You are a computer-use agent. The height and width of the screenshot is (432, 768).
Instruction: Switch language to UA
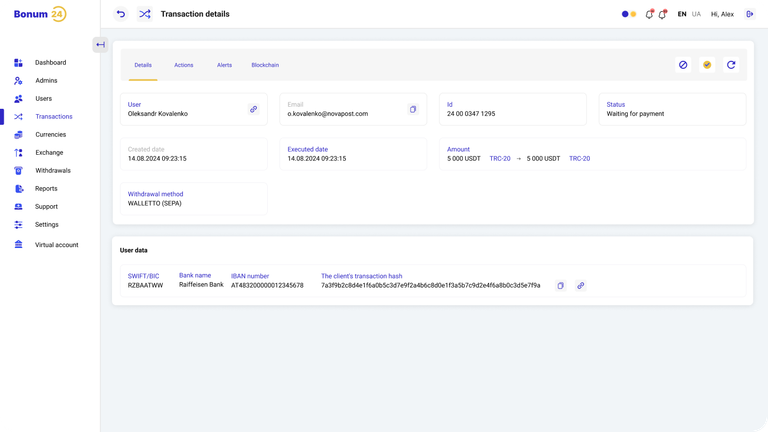pos(696,14)
